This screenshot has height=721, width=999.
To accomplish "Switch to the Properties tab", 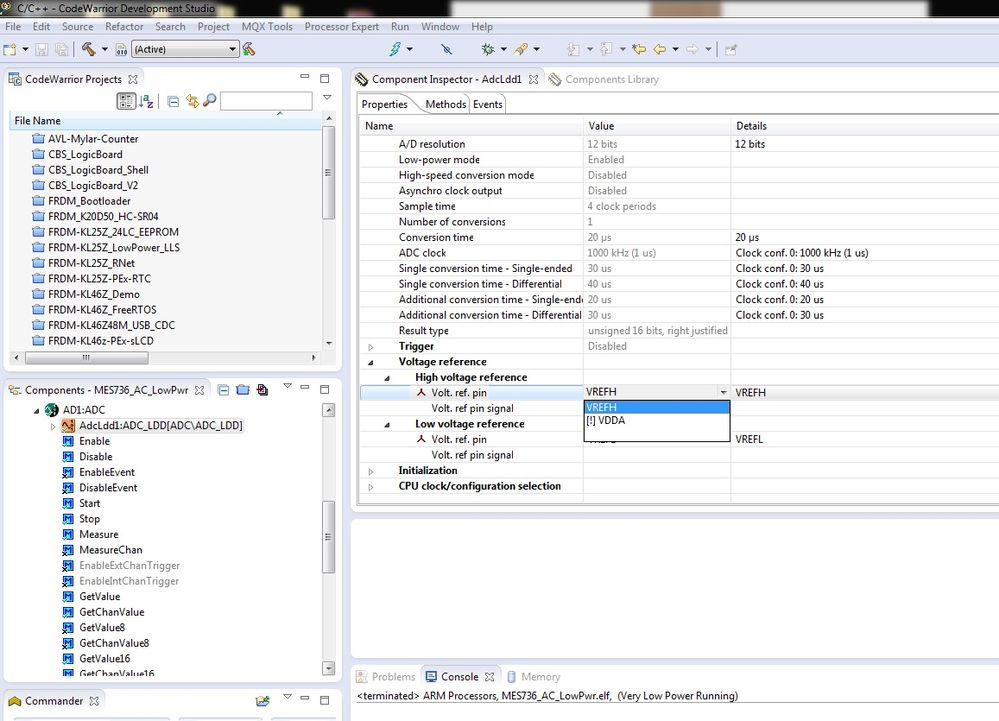I will click(x=384, y=104).
